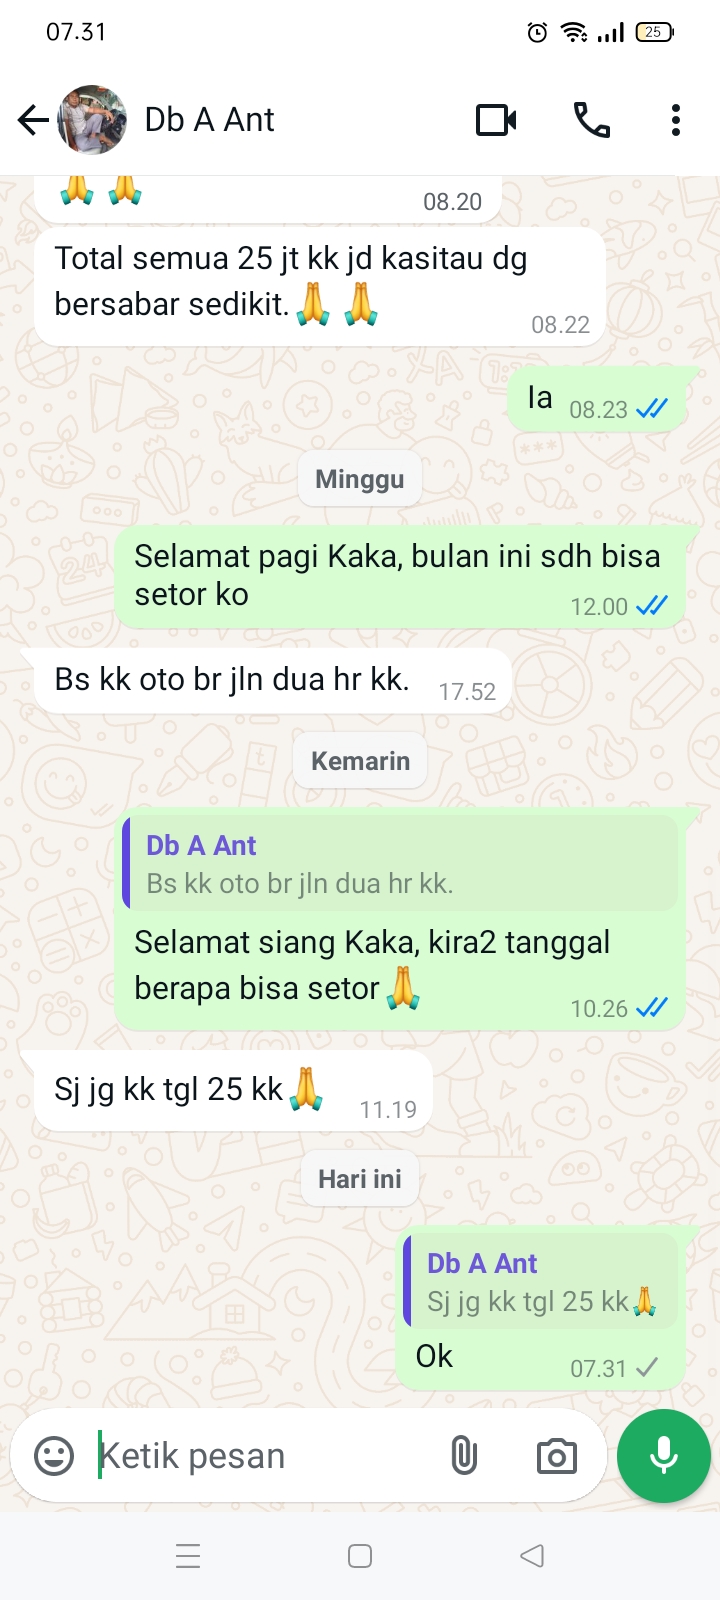Open contact info via Db A Ant name
Screen dimensions: 720x1600
(x=209, y=120)
